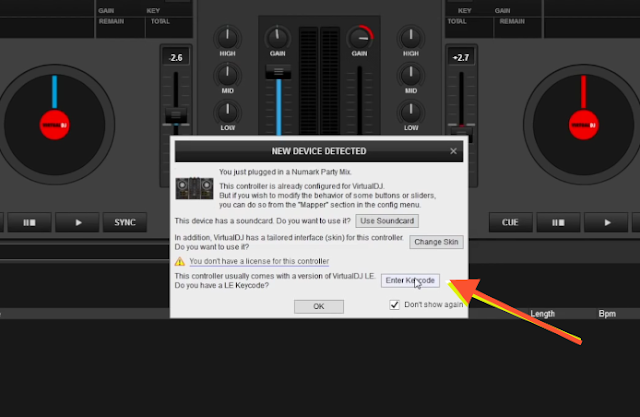Click the Change Skin button
Image resolution: width=640 pixels, height=417 pixels.
(x=436, y=242)
